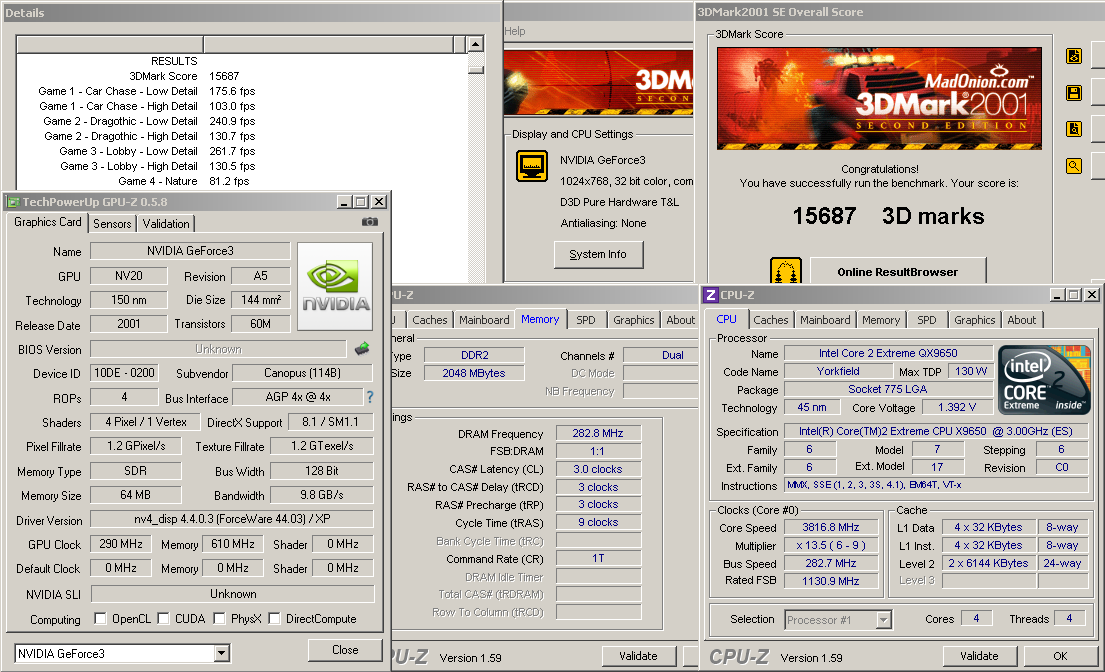Click the Bus Interface question mark icon
The image size is (1105, 672).
pyautogui.click(x=370, y=397)
